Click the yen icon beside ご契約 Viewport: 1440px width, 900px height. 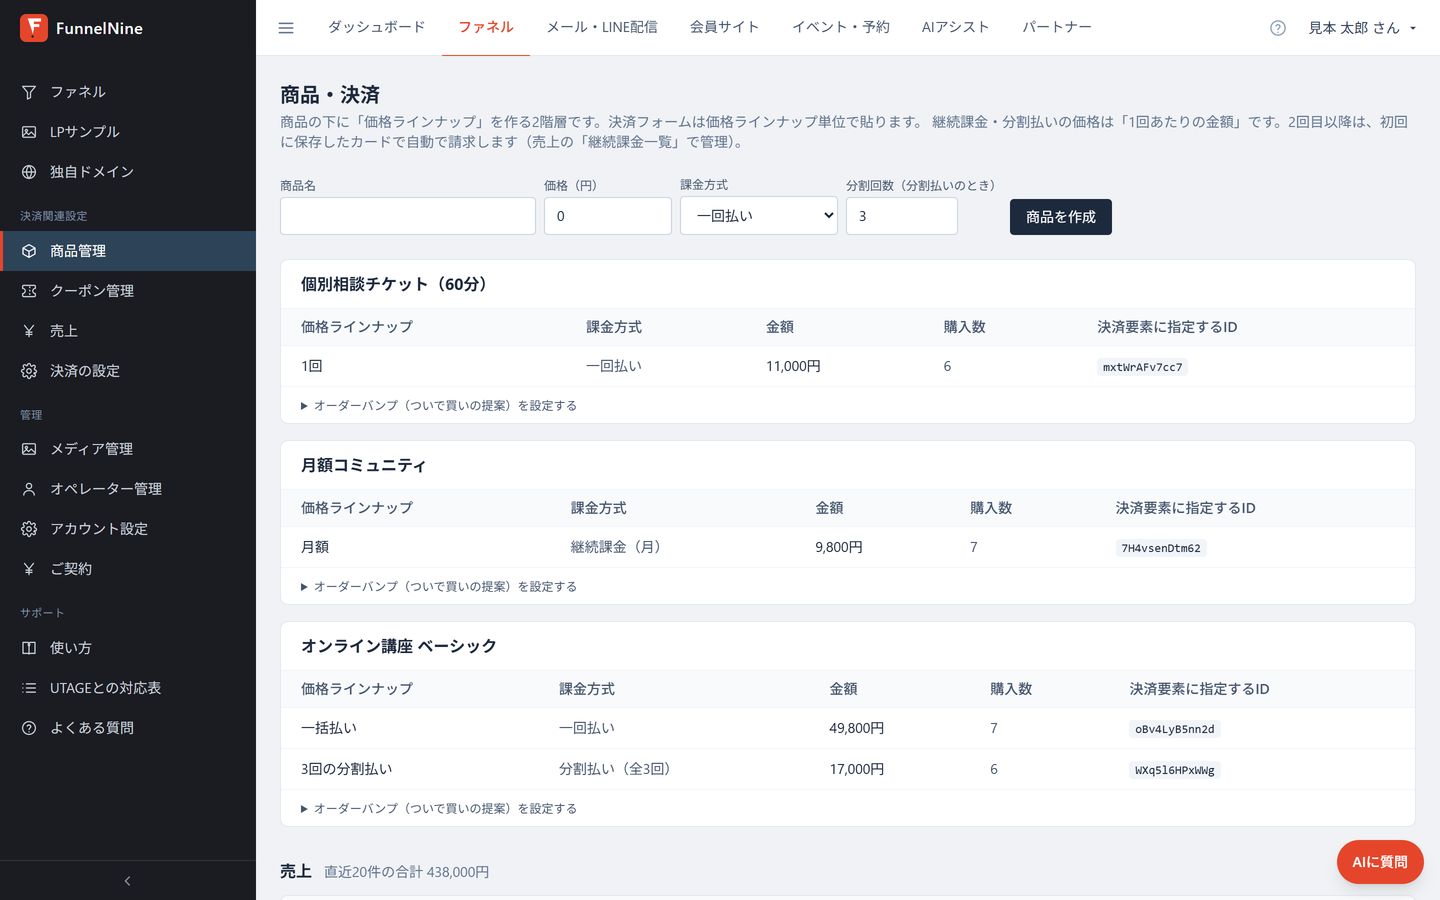tap(29, 569)
